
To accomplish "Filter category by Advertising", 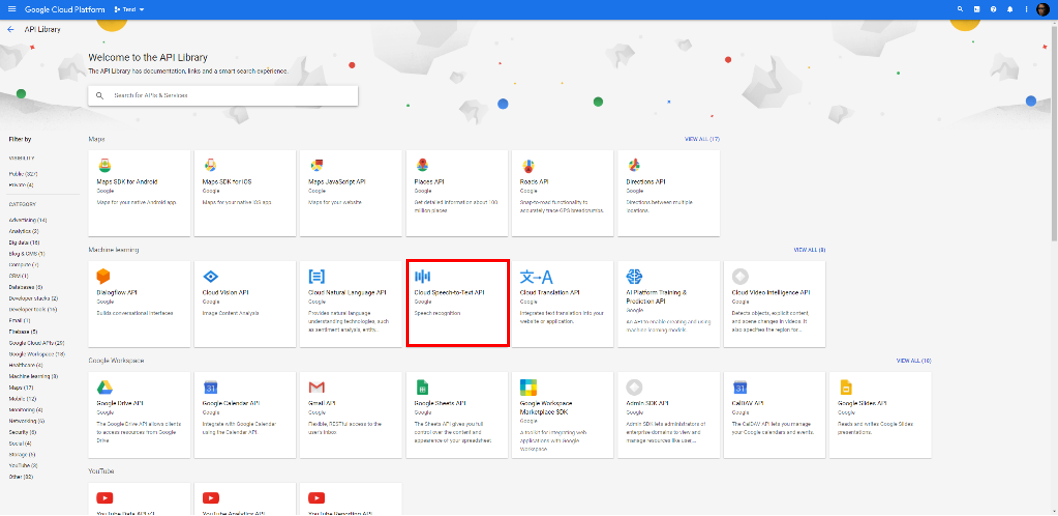I will tap(28, 220).
